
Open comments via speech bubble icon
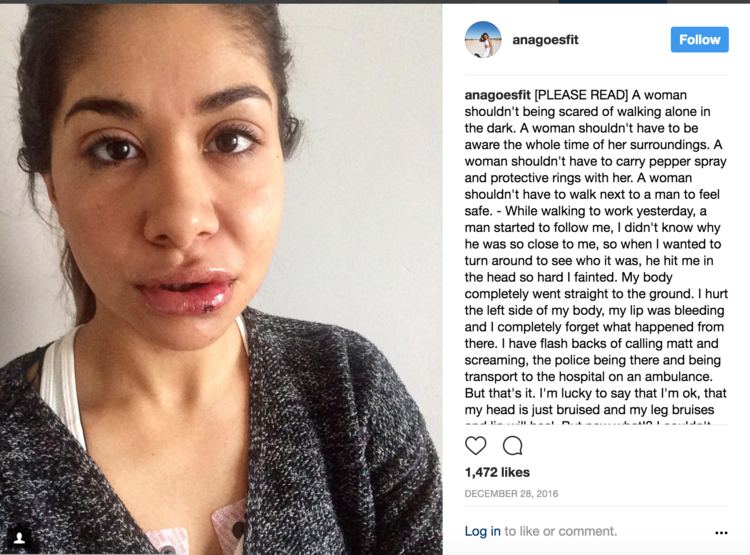512,445
